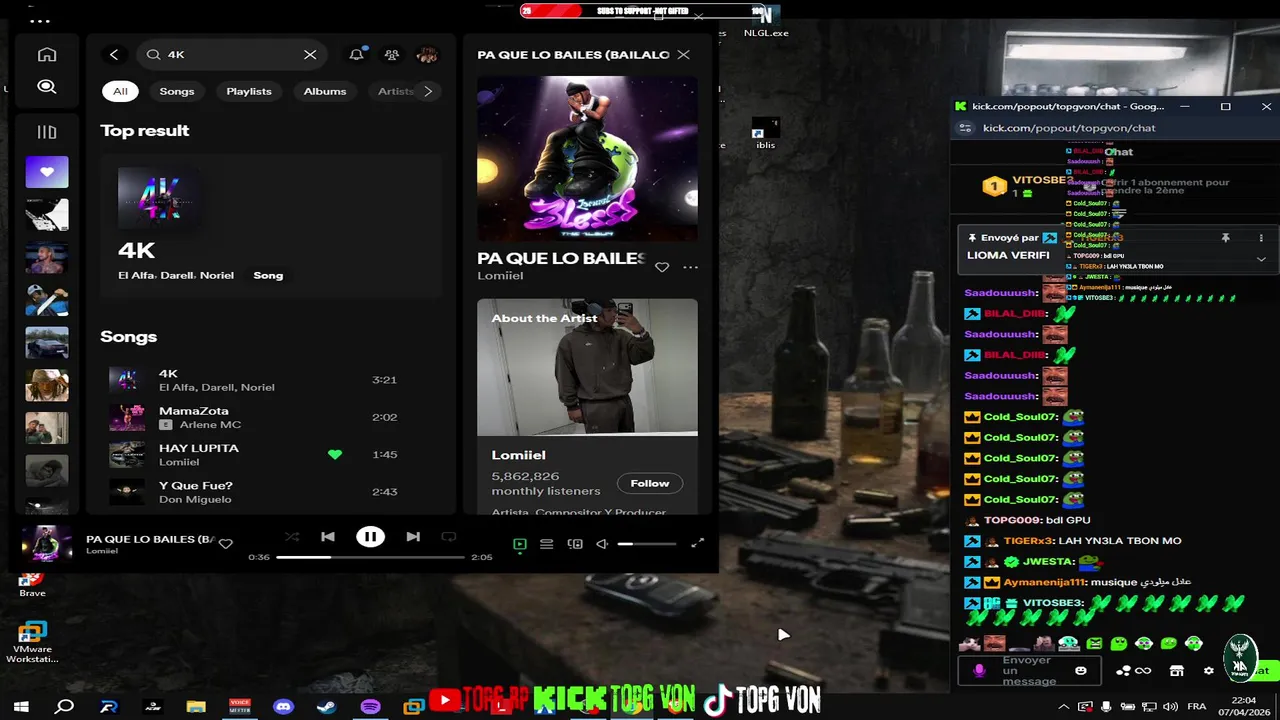Clear the 4K search query
The height and width of the screenshot is (720, 1280).
(x=310, y=55)
